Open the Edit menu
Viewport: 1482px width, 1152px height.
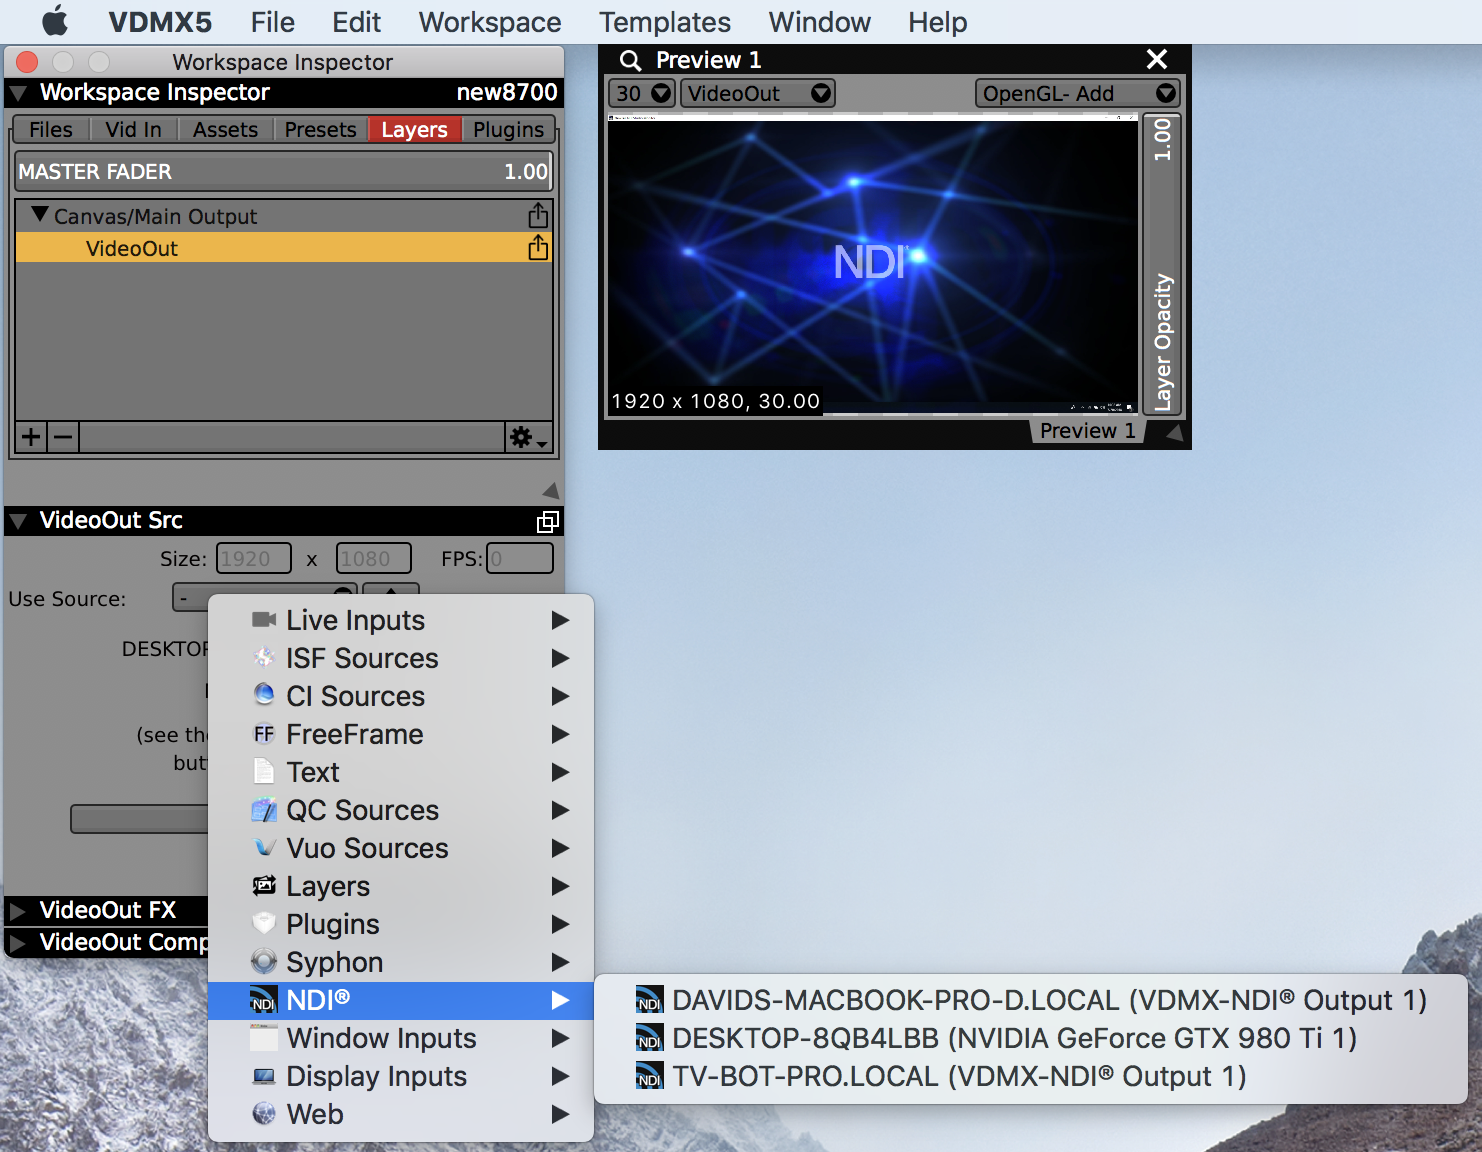356,22
